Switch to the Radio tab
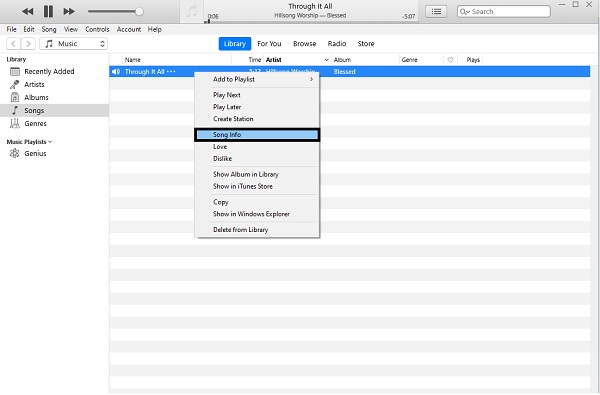 337,44
